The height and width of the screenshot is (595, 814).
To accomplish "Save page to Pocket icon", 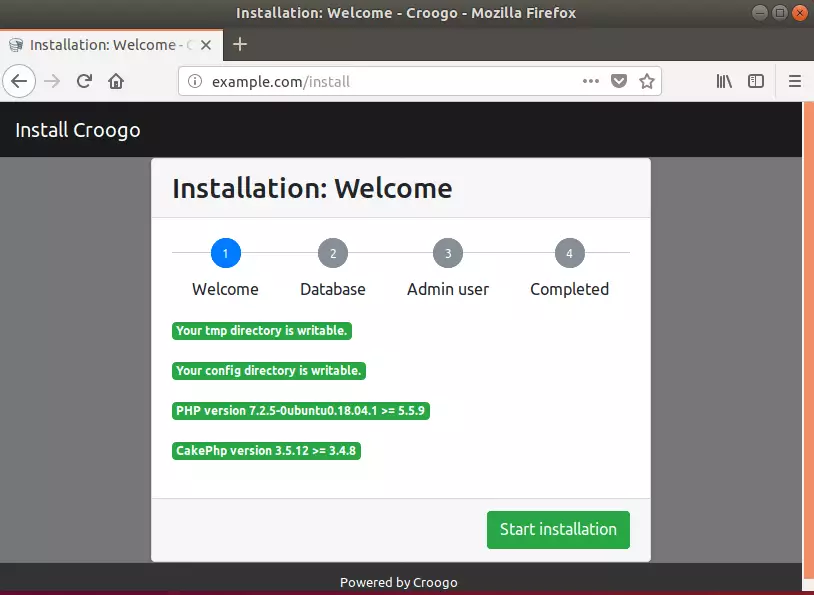I will (619, 81).
